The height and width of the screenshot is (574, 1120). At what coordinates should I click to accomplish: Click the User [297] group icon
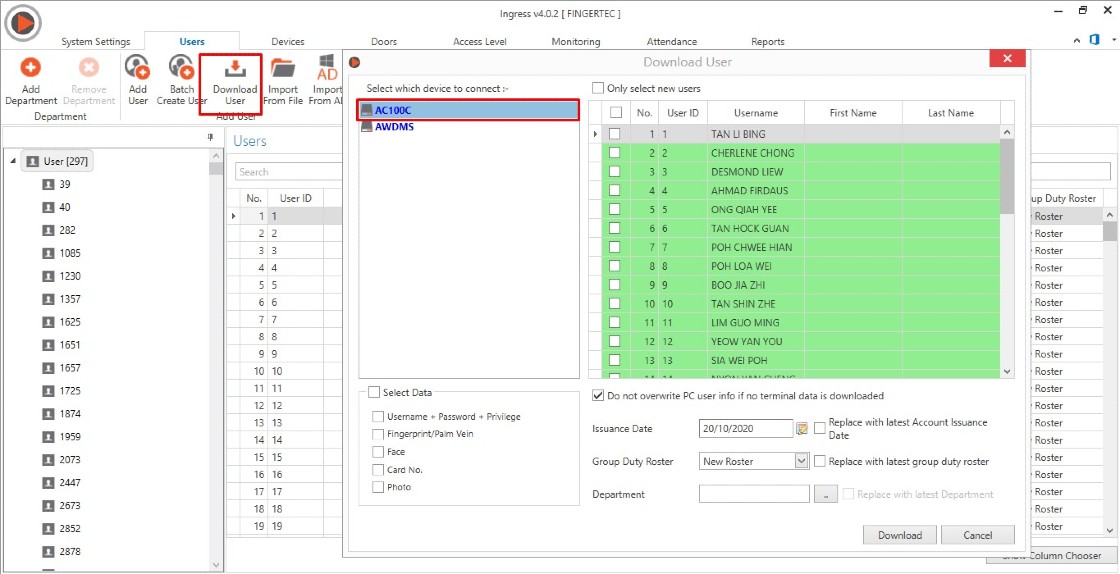[x=32, y=161]
